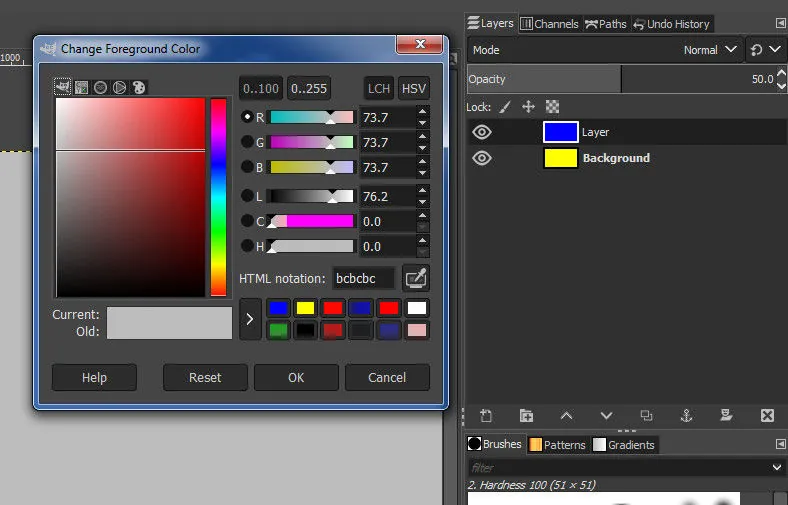Select the color Wheel selector icon
Viewport: 788px width, 505px height.
[120, 87]
